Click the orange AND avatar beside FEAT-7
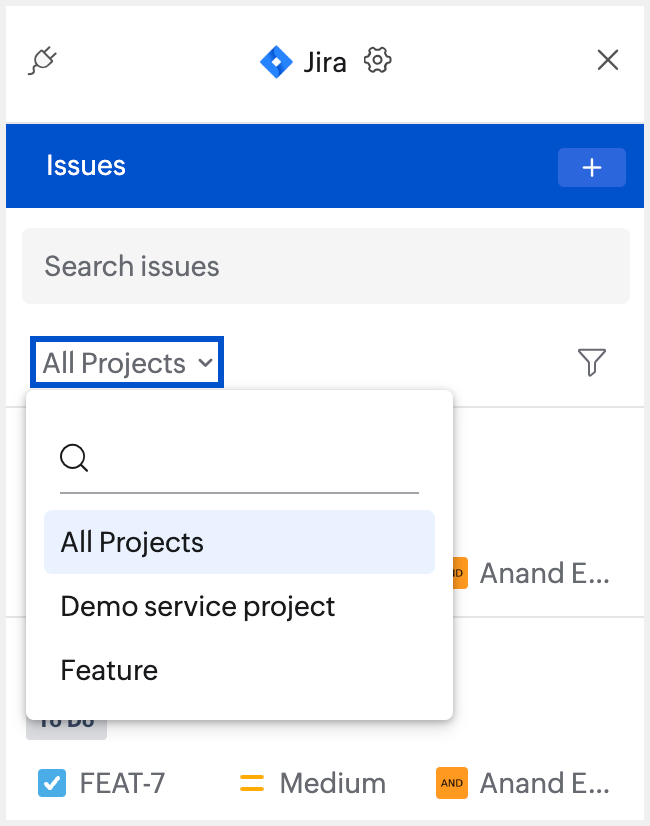The height and width of the screenshot is (826, 650). pyautogui.click(x=452, y=783)
